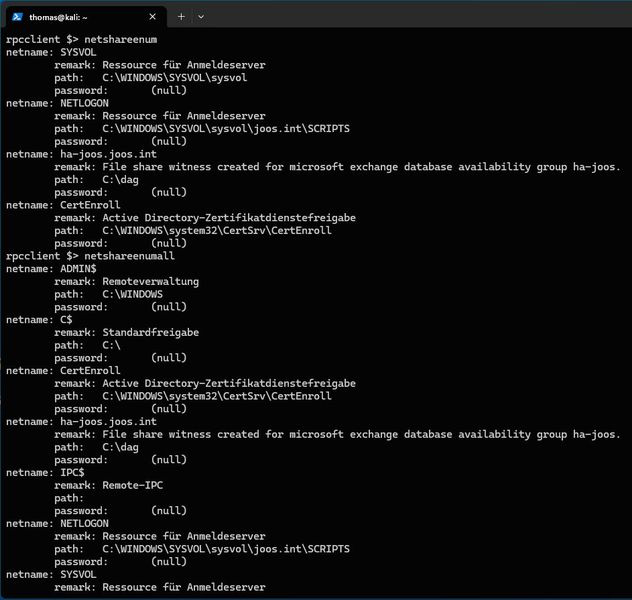Viewport: 632px width, 600px height.
Task: Click 'path: C:\' line under C$
Action: tap(87, 346)
